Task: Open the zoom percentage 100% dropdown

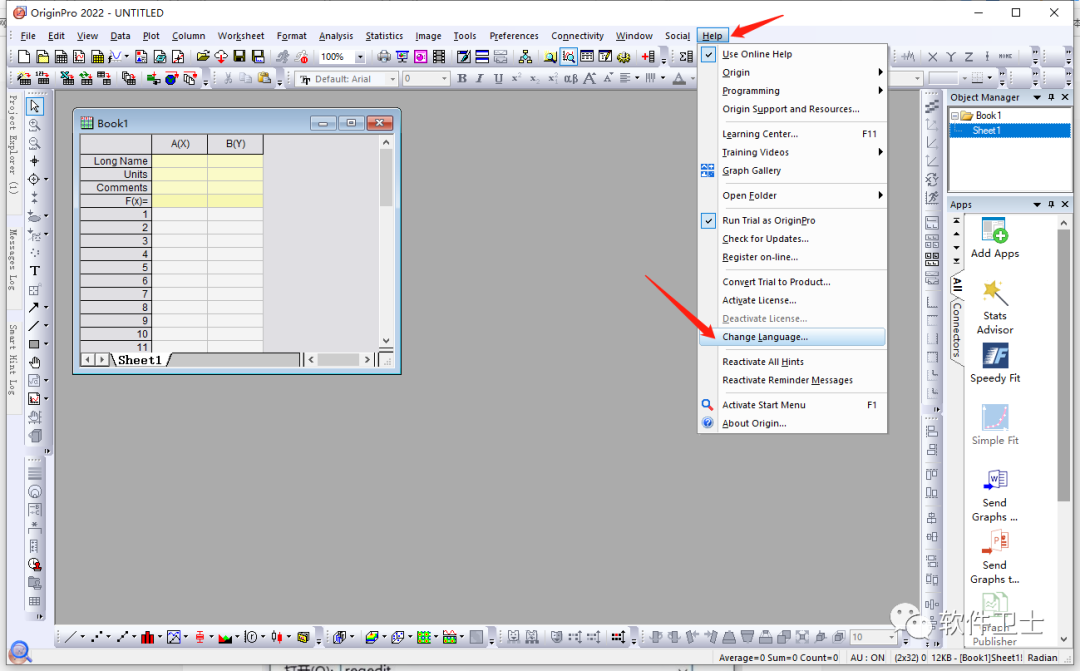Action: coord(360,57)
